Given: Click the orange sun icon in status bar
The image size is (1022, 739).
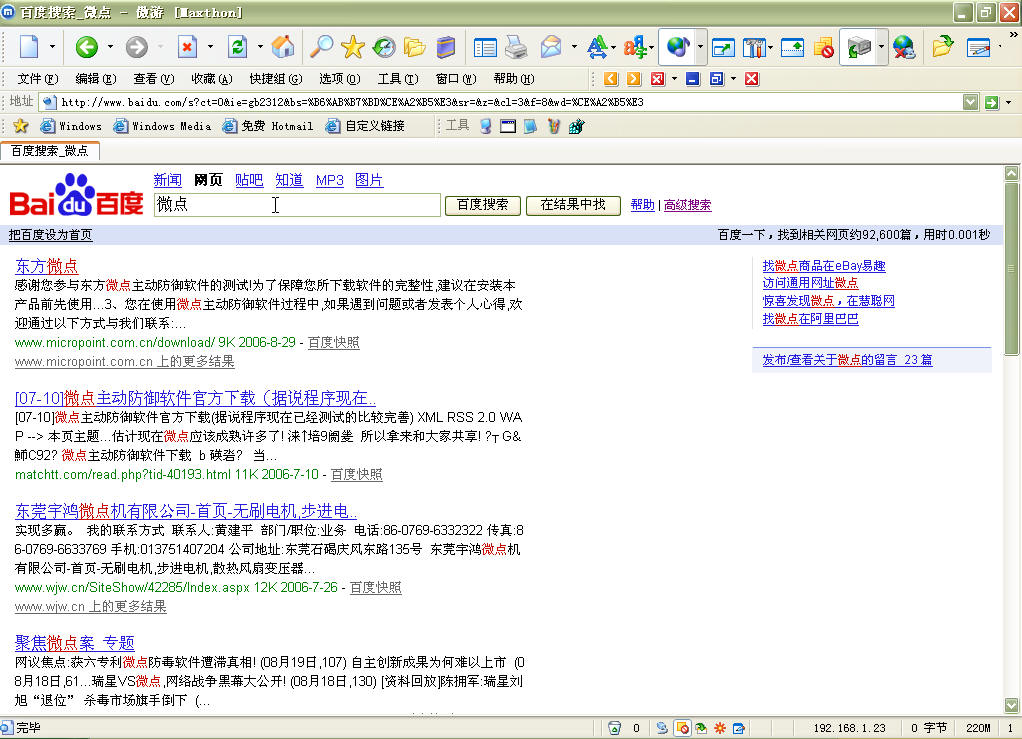Looking at the screenshot, I should coord(720,728).
